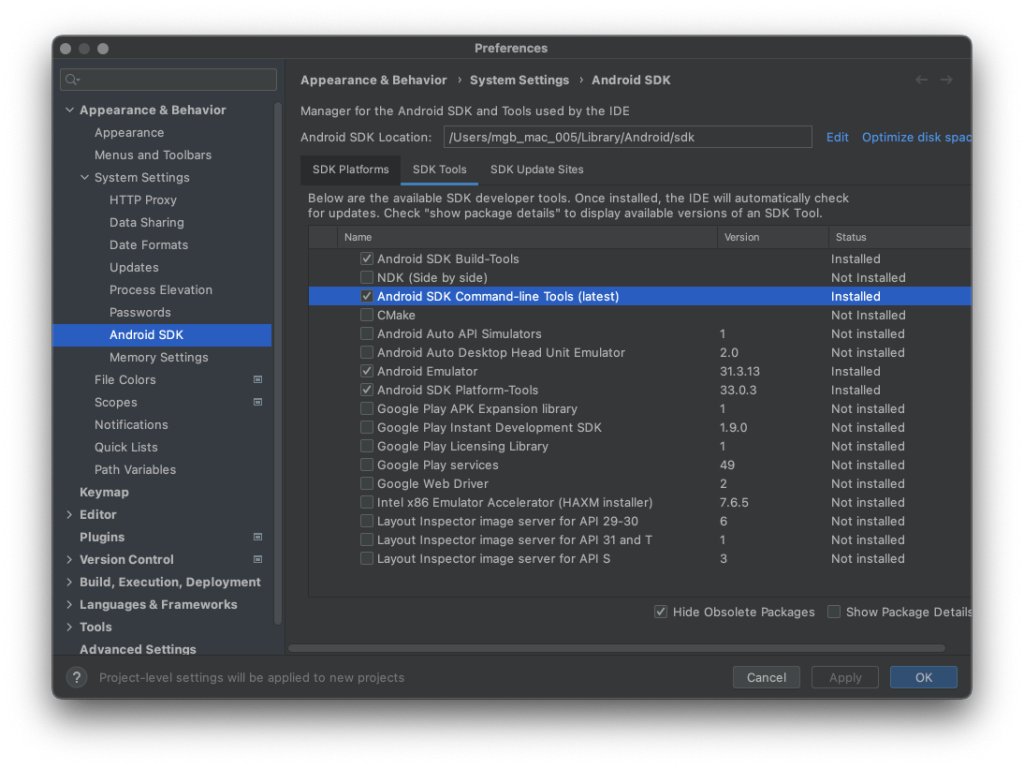Image resolution: width=1024 pixels, height=768 pixels.
Task: Collapse Appearance & Behavior tree node
Action: 70,110
